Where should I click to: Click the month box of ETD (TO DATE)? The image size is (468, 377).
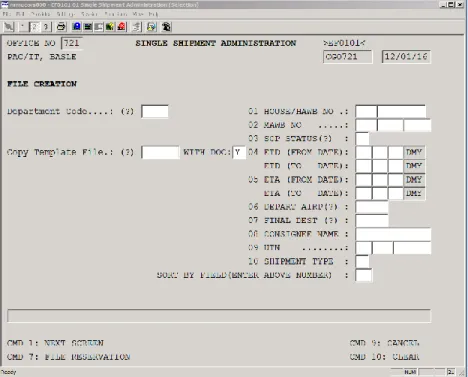380,166
